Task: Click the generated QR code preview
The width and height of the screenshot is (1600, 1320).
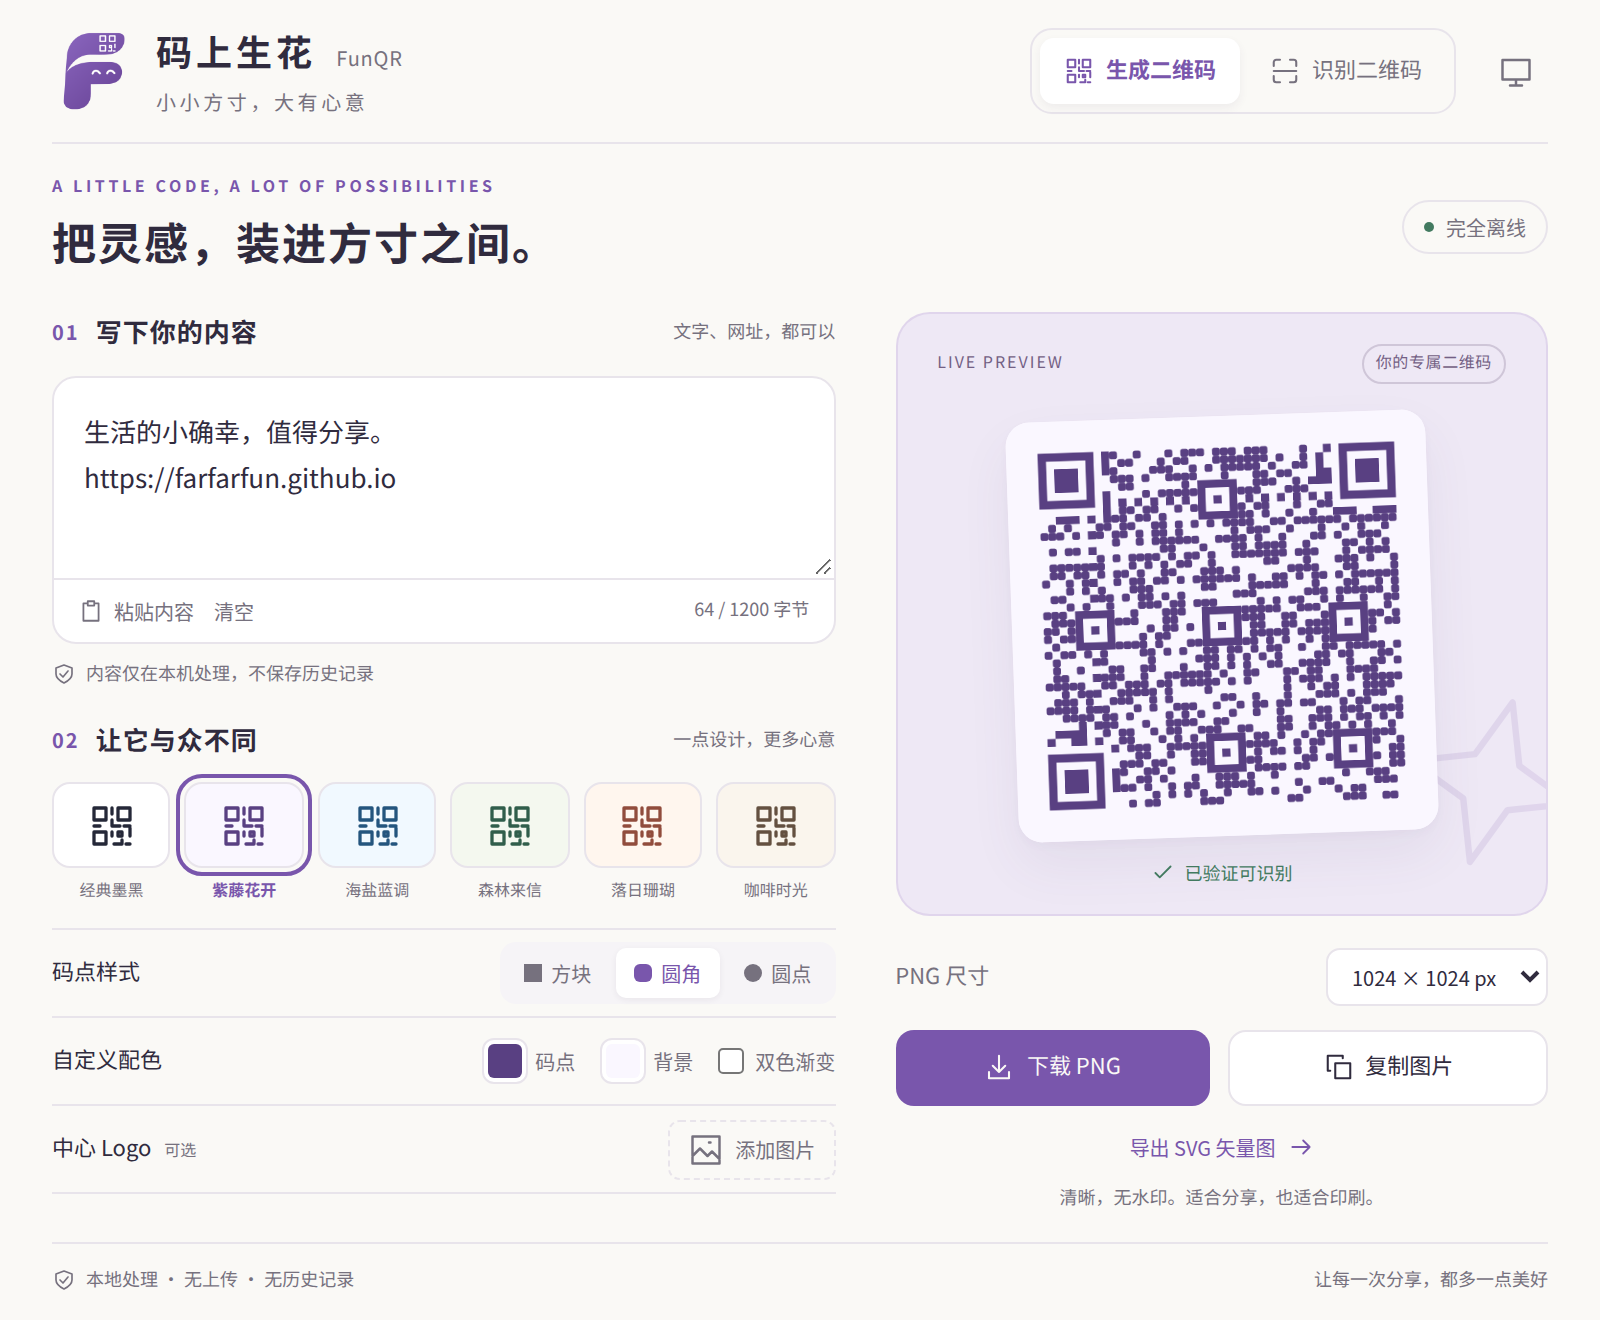Action: pos(1222,625)
